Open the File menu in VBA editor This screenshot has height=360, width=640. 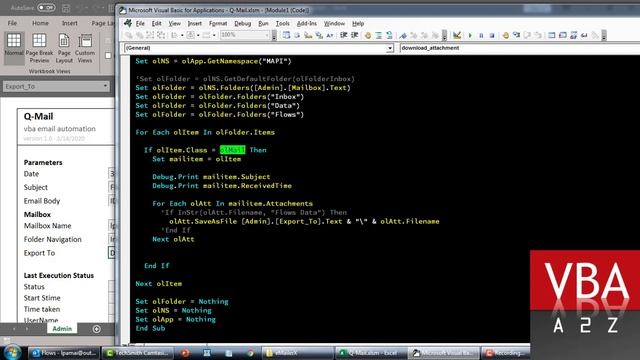pyautogui.click(x=140, y=24)
